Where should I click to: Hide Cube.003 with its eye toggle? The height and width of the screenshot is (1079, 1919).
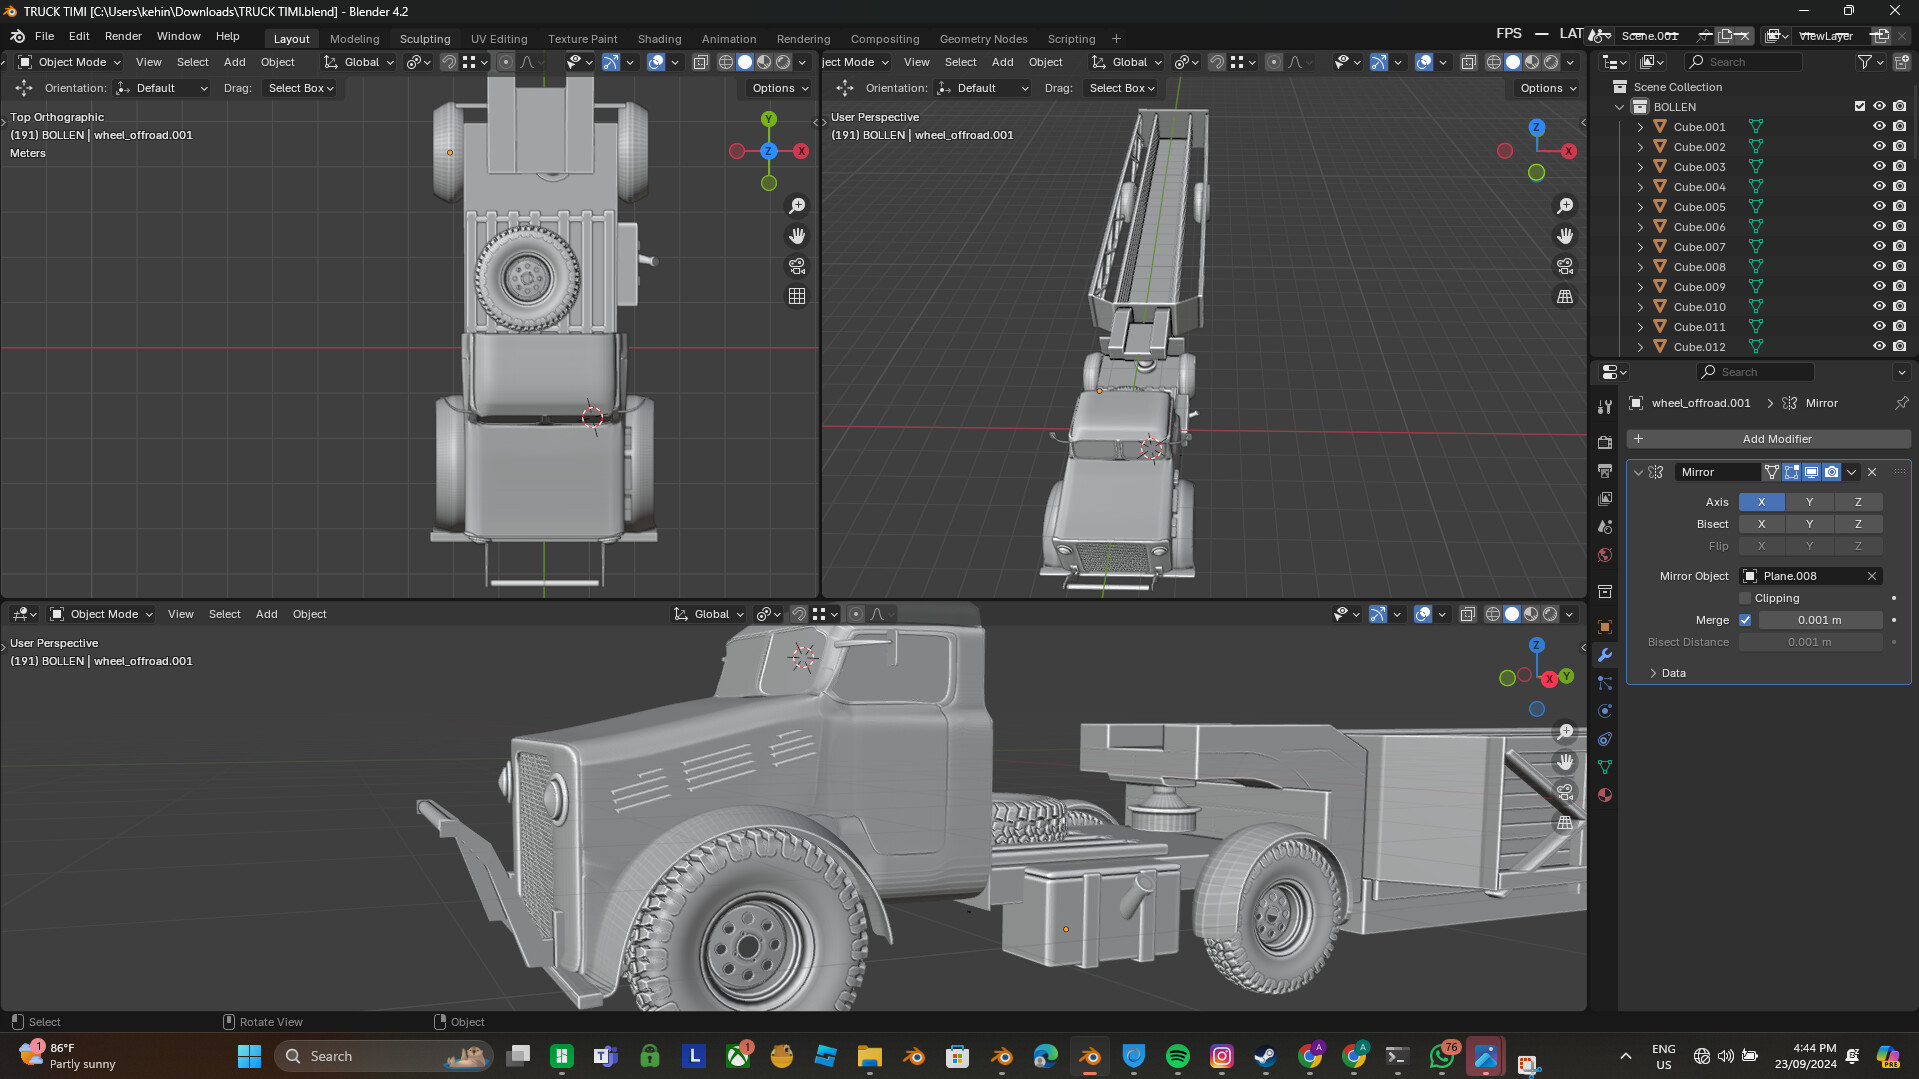click(1878, 166)
